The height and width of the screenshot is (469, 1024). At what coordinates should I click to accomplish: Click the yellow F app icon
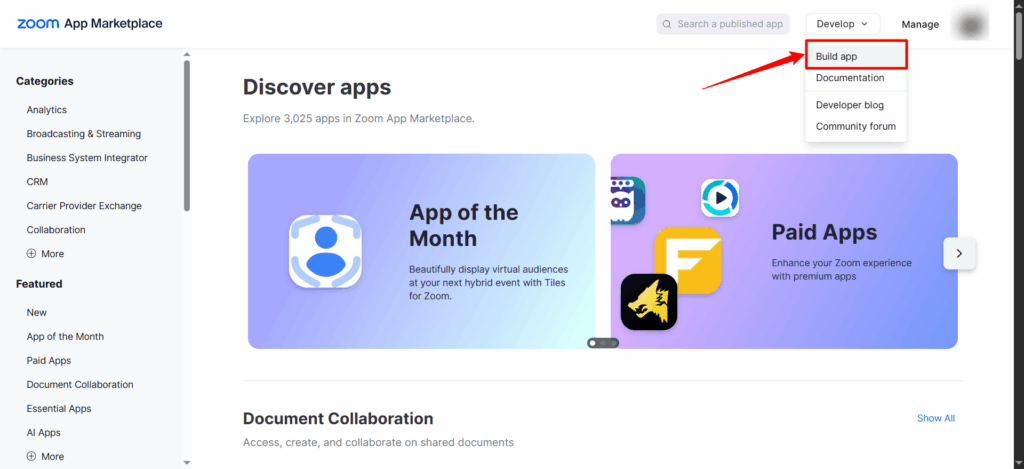(688, 260)
